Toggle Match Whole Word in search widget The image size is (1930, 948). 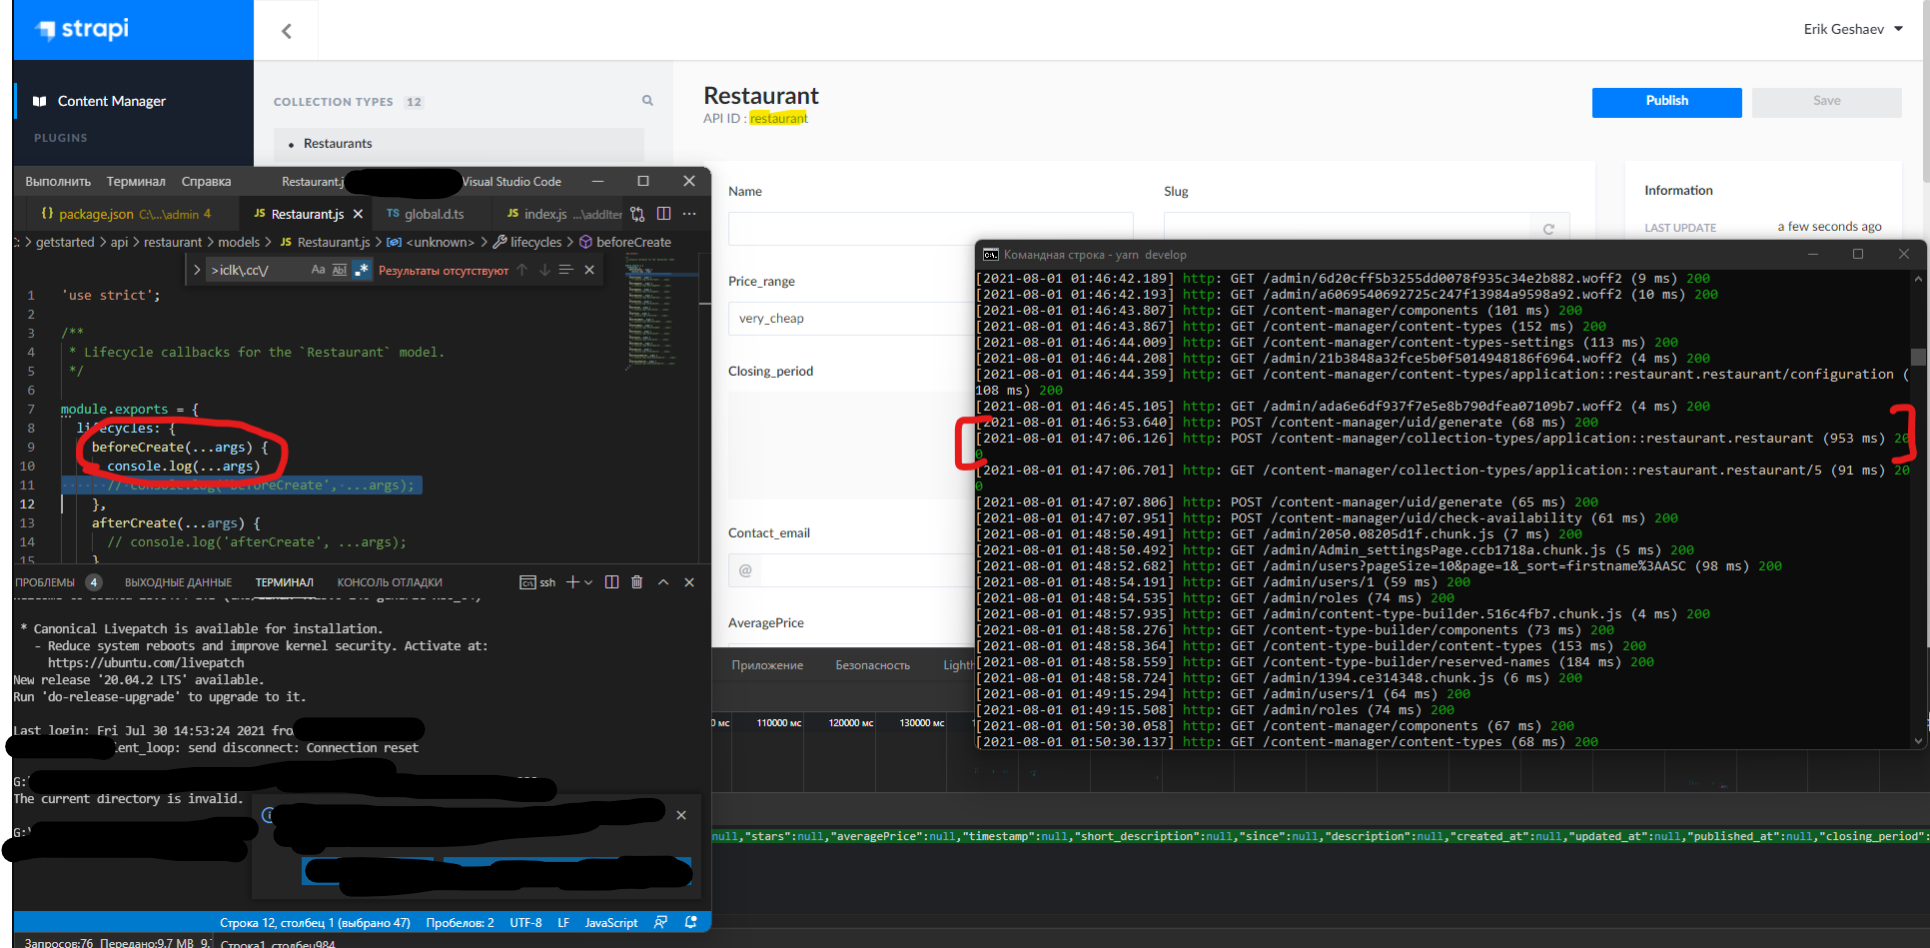(339, 269)
